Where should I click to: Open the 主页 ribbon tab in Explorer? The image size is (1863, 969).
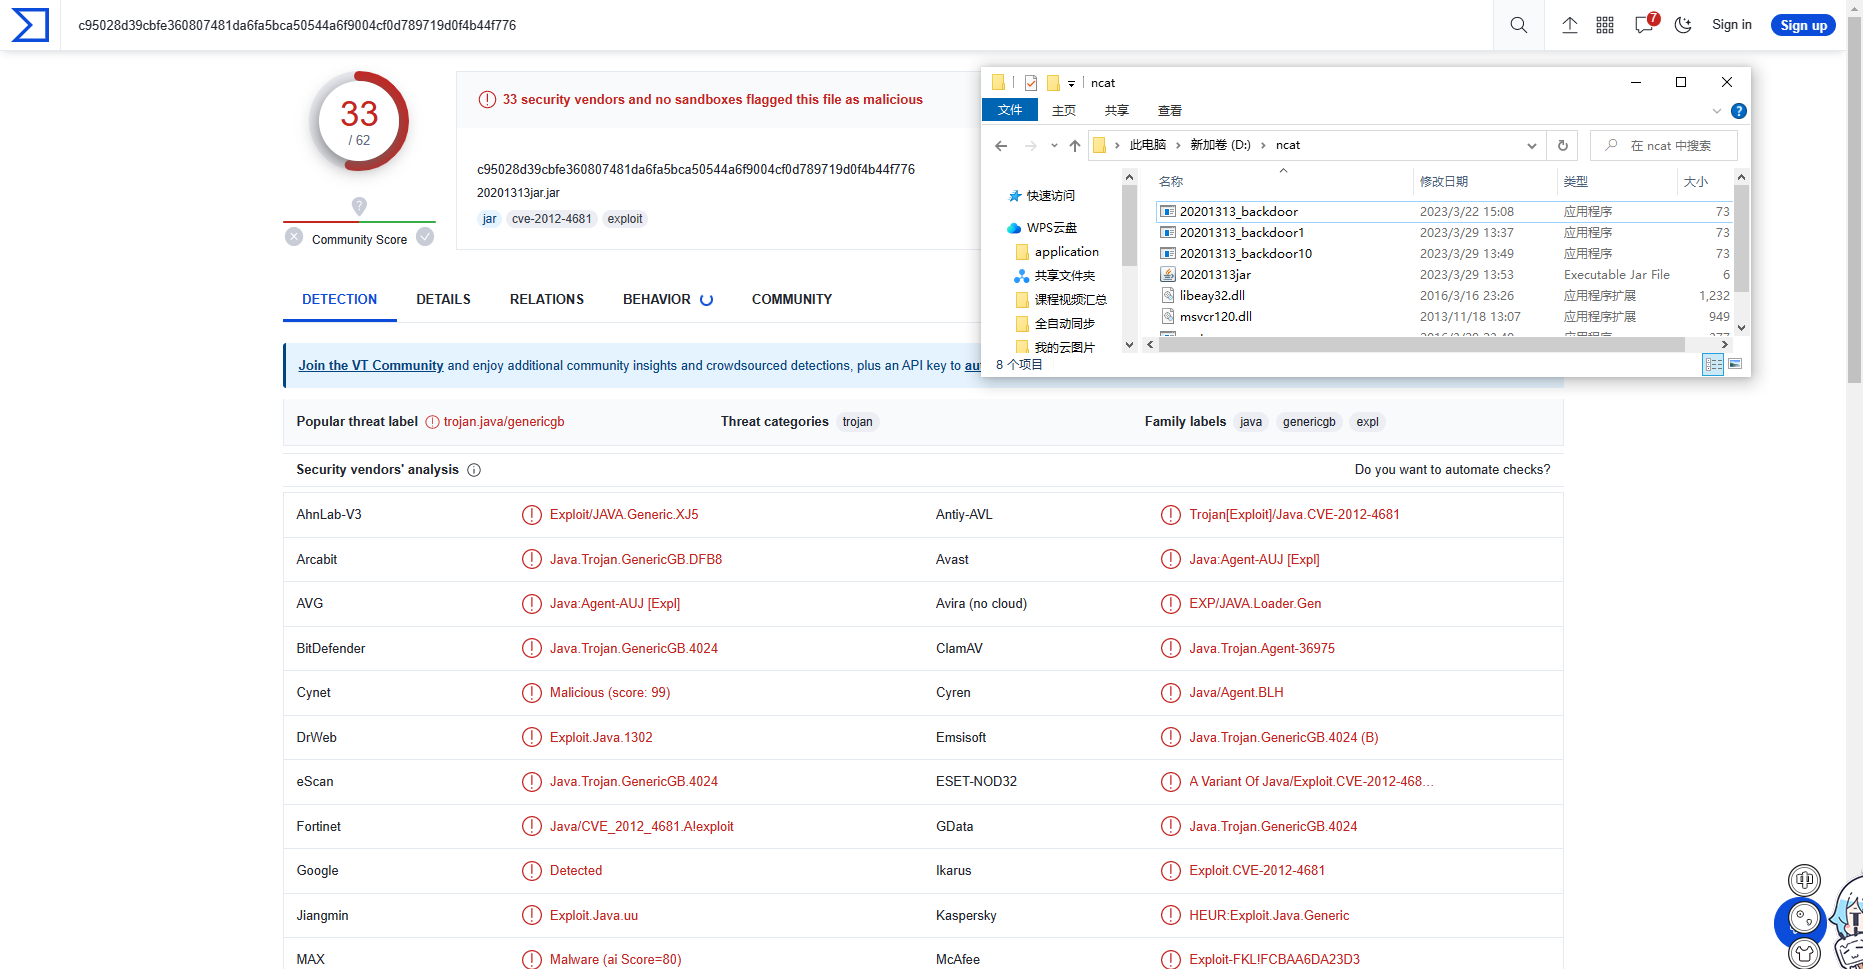click(x=1064, y=111)
